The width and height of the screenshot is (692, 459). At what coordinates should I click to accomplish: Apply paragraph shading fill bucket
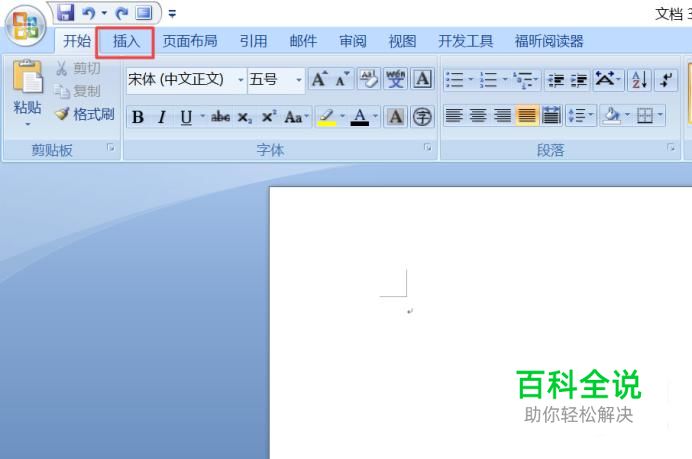(612, 116)
